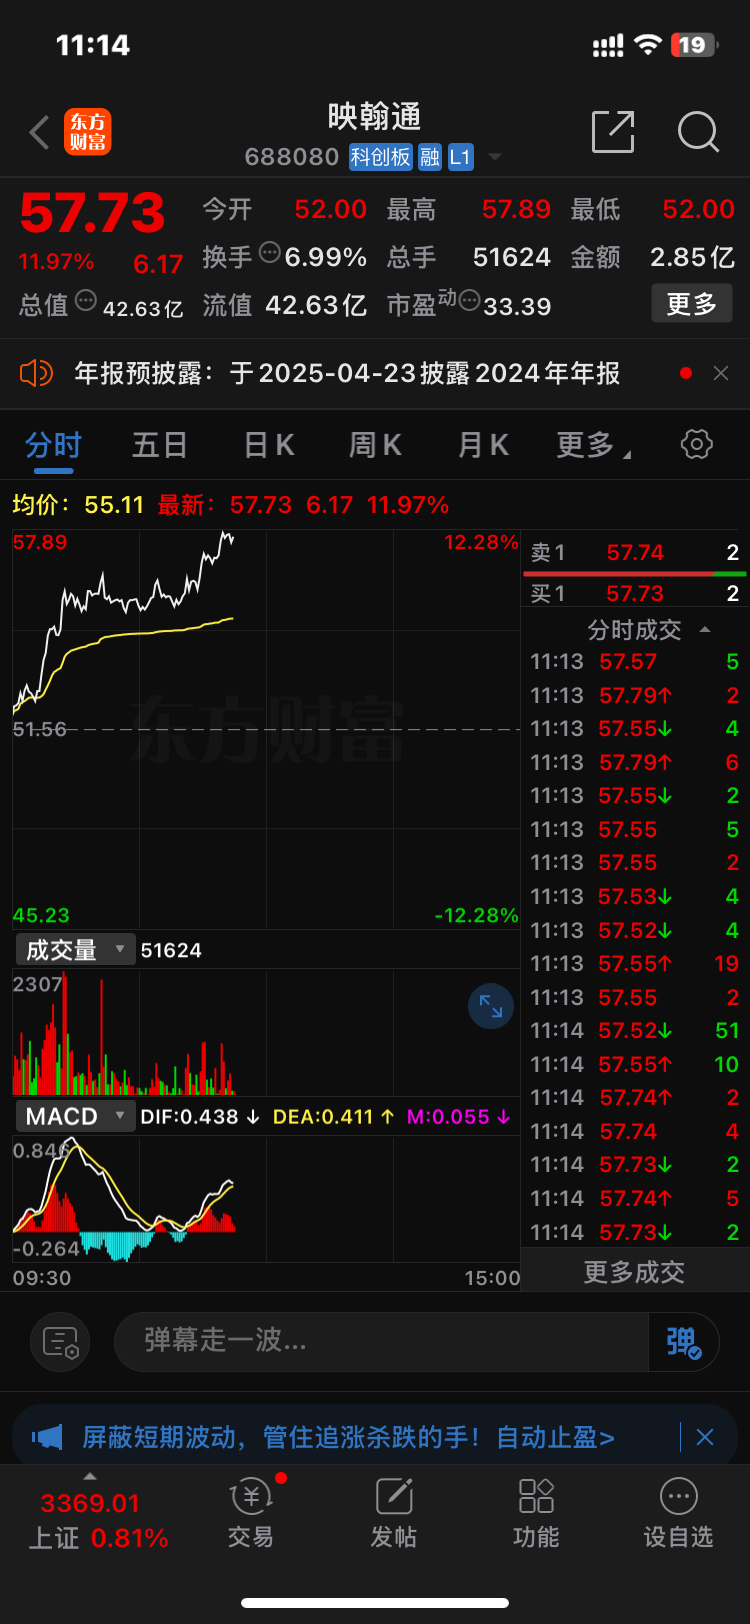This screenshot has height=1624, width=750.
Task: Tap the 总手 51624 value
Action: (x=511, y=257)
